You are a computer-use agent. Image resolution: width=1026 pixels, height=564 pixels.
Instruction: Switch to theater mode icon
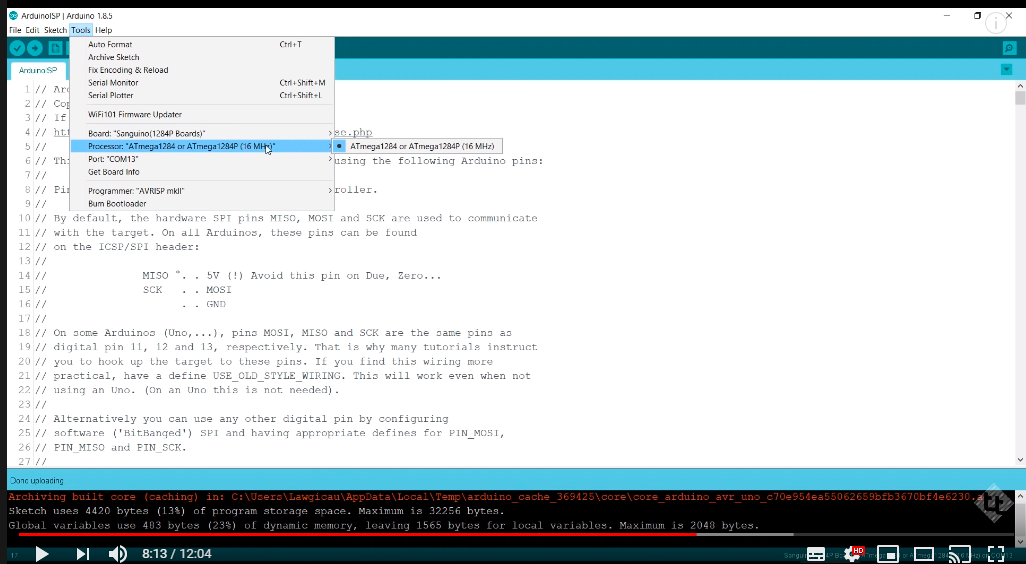coord(923,554)
